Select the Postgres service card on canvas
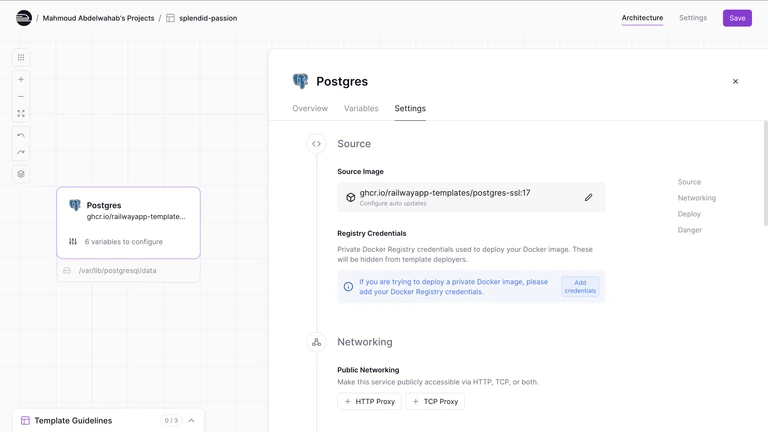 pyautogui.click(x=128, y=223)
